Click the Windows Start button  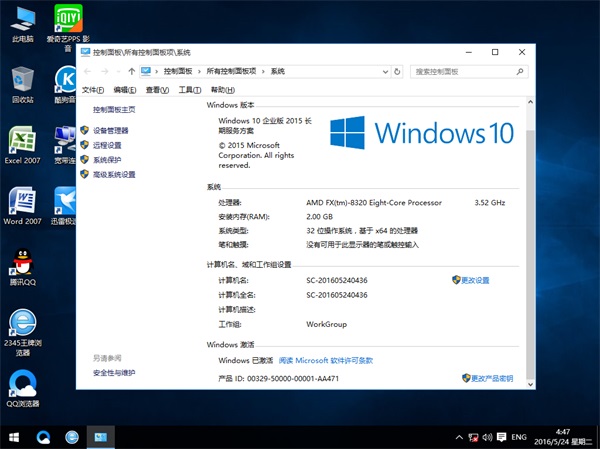click(x=14, y=437)
